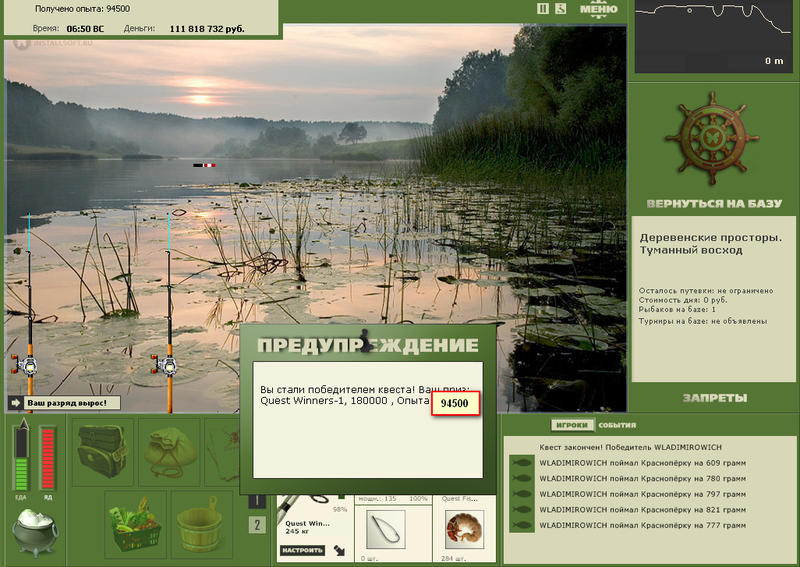Click the fish icon beside 777 грамм
This screenshot has width=800, height=567.
(x=522, y=525)
